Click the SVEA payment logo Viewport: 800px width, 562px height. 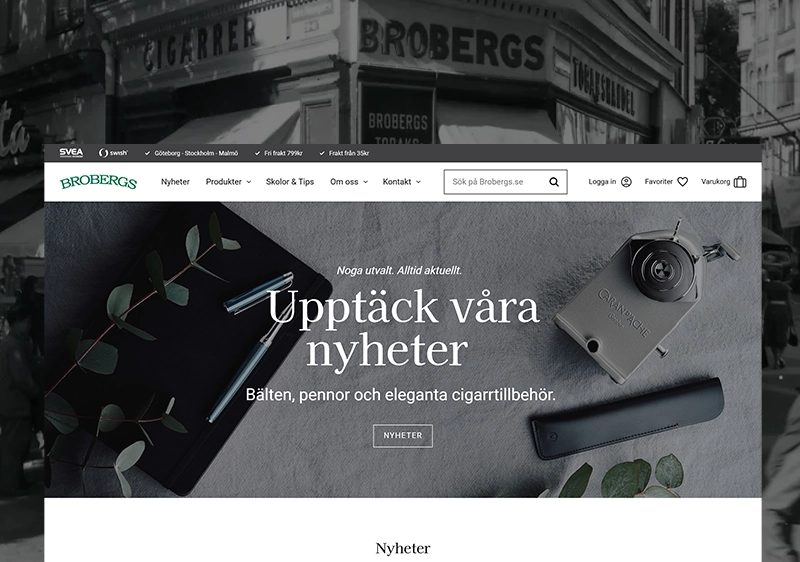pyautogui.click(x=71, y=152)
